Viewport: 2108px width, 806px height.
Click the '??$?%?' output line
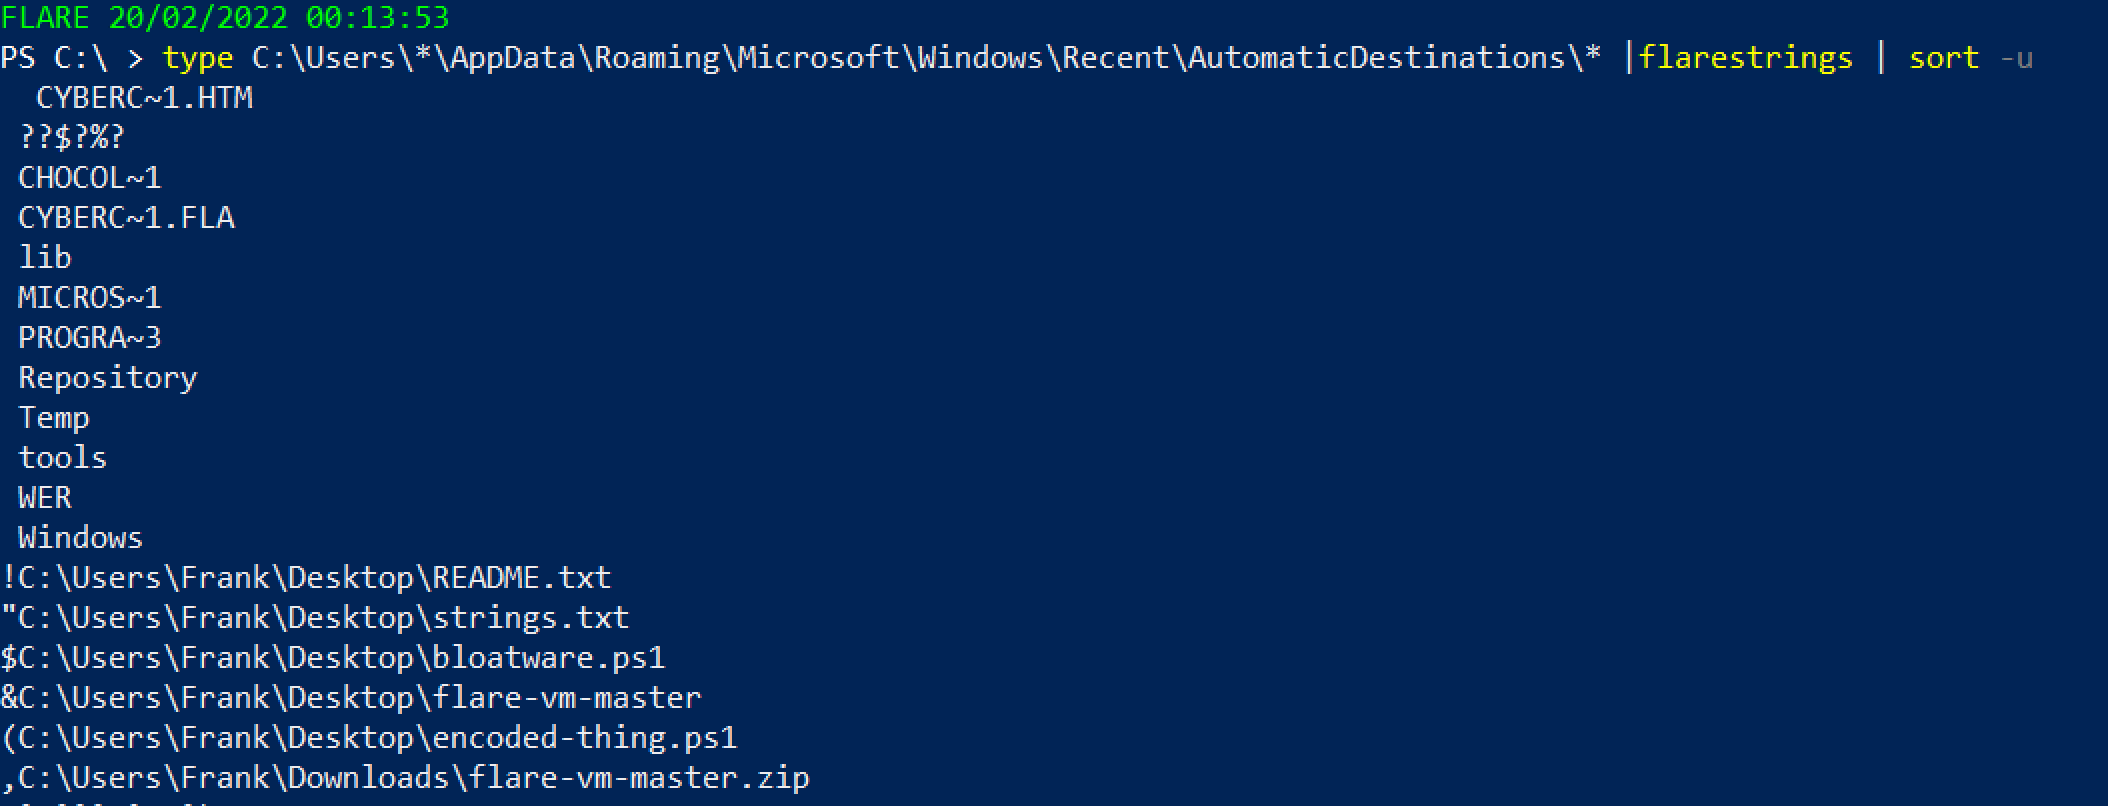click(x=72, y=138)
